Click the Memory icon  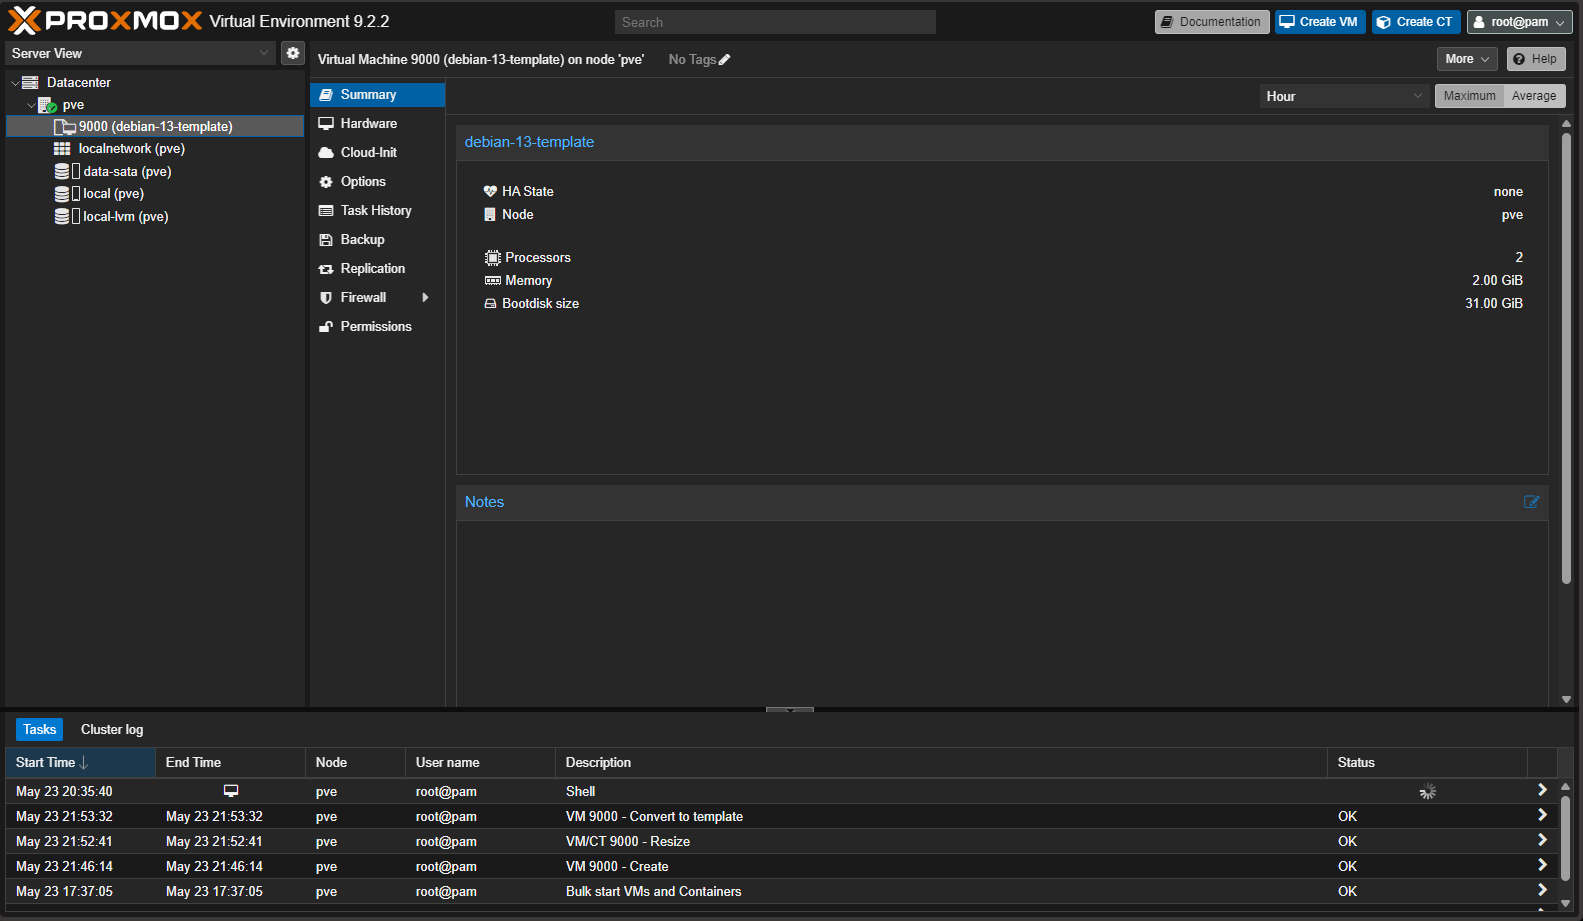[x=492, y=281]
